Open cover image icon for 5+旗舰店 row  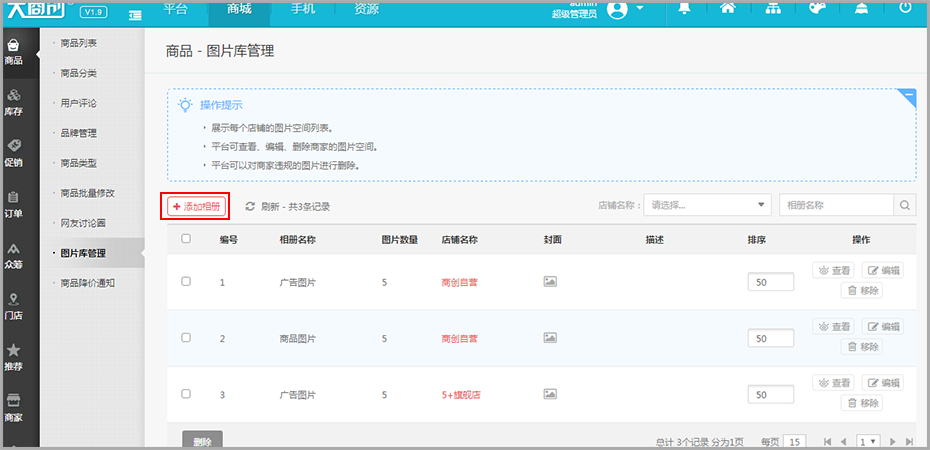click(x=550, y=394)
